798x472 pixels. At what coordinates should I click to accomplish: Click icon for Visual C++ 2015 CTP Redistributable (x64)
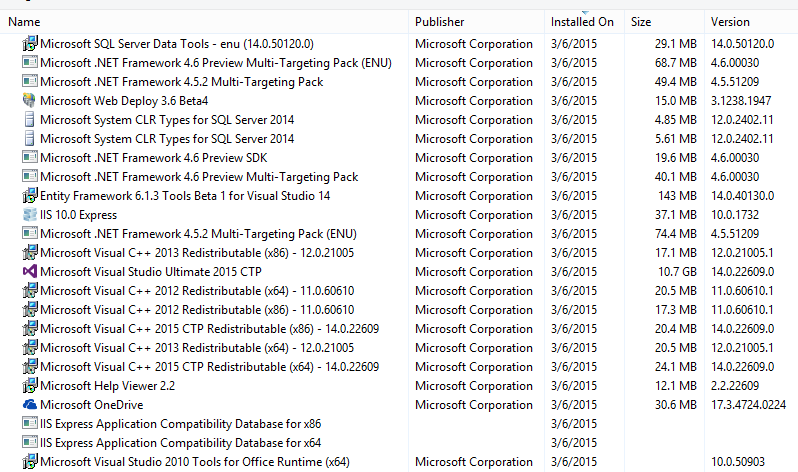click(30, 367)
